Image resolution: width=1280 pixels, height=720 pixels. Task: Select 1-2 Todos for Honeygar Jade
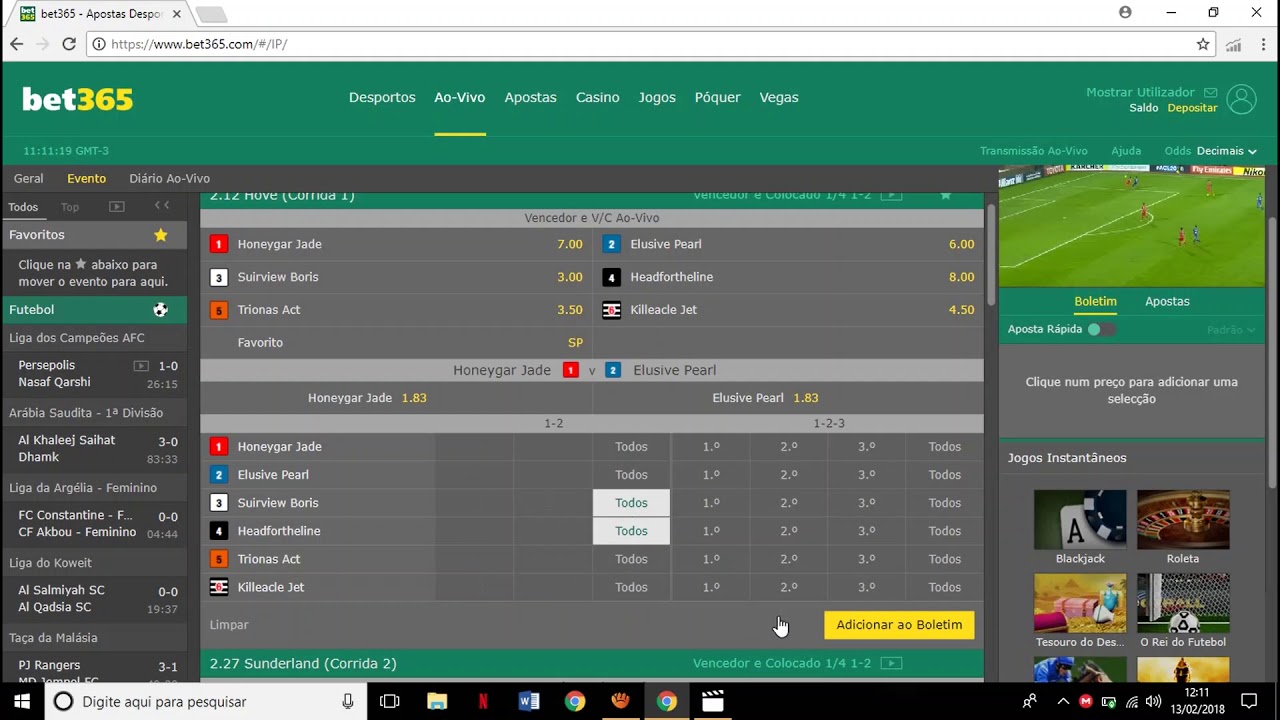pyautogui.click(x=631, y=447)
